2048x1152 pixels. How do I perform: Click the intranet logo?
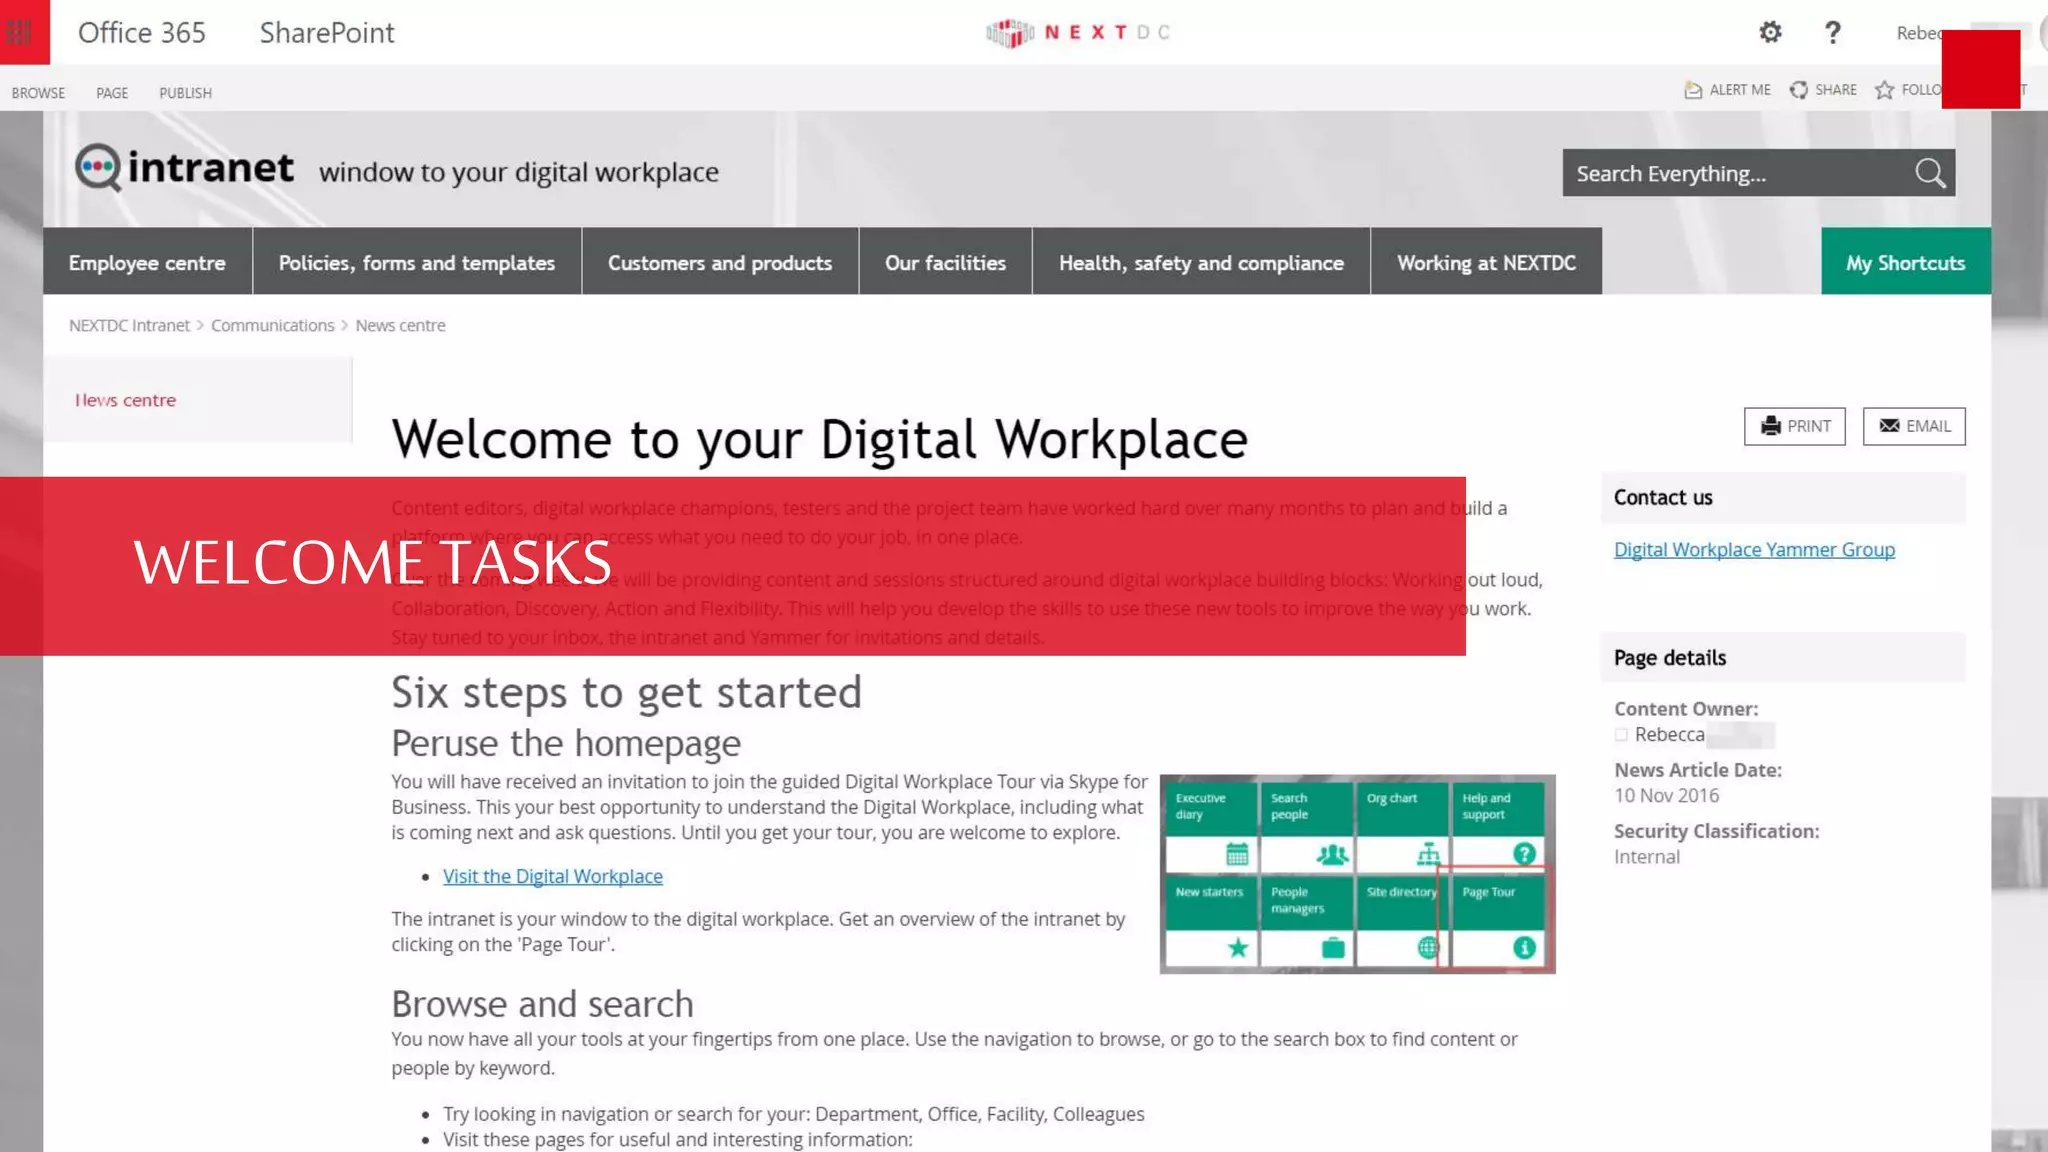(185, 168)
